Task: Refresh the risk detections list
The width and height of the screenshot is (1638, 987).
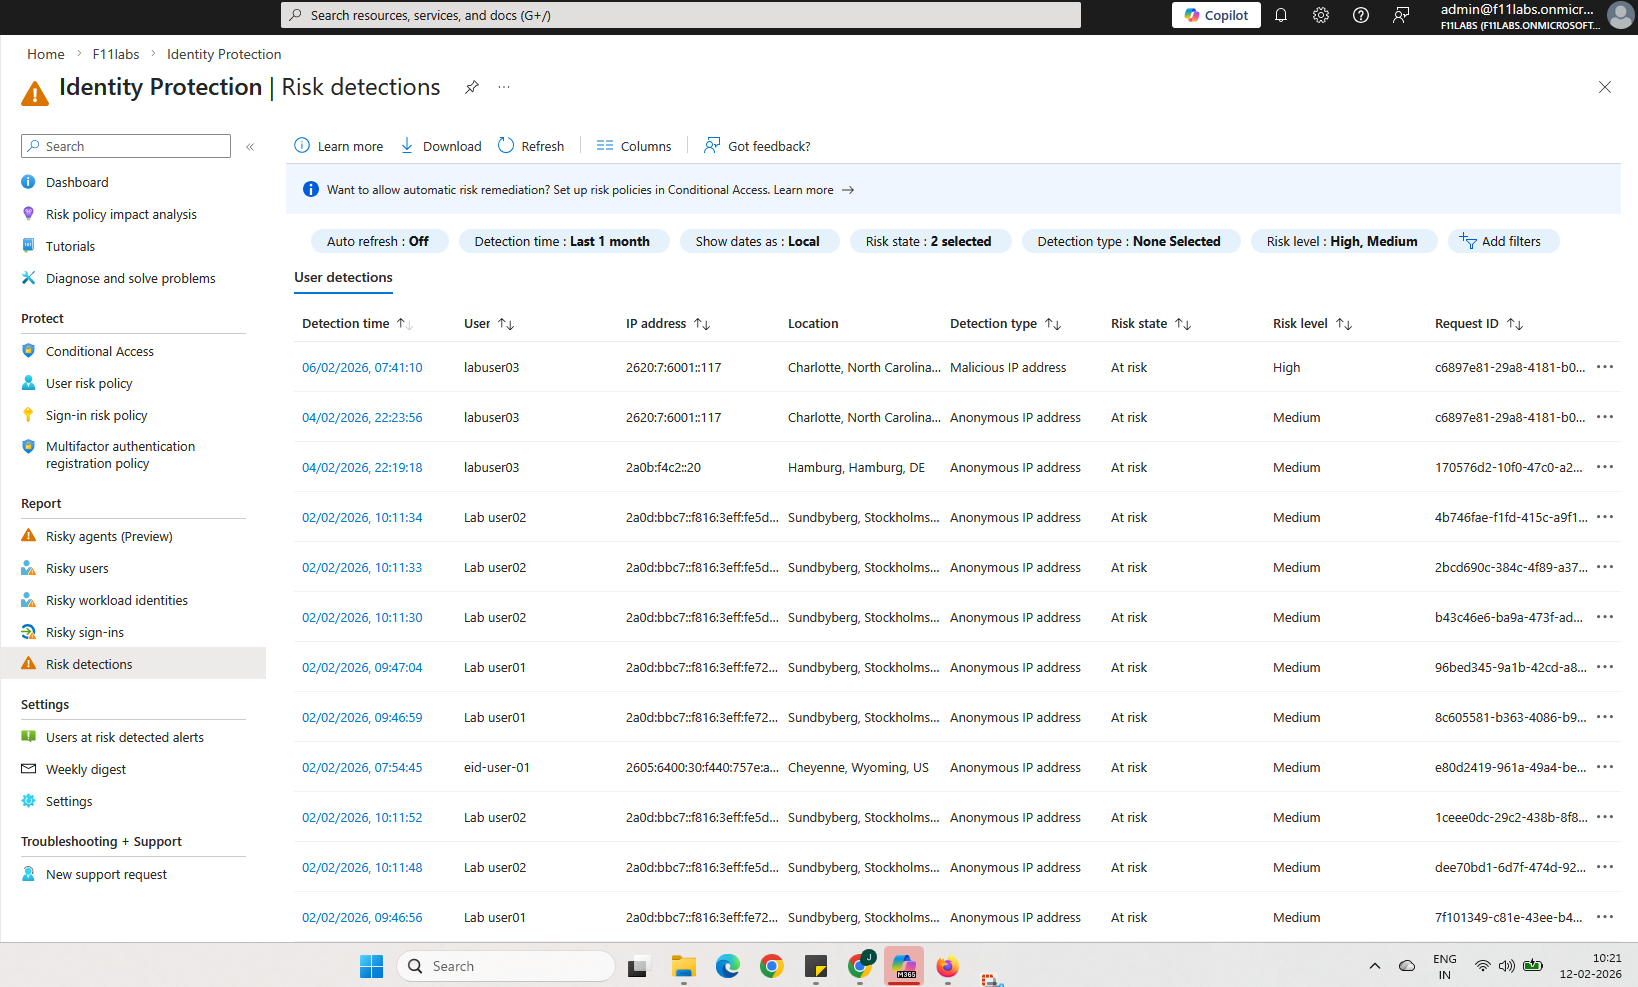Action: pos(531,146)
